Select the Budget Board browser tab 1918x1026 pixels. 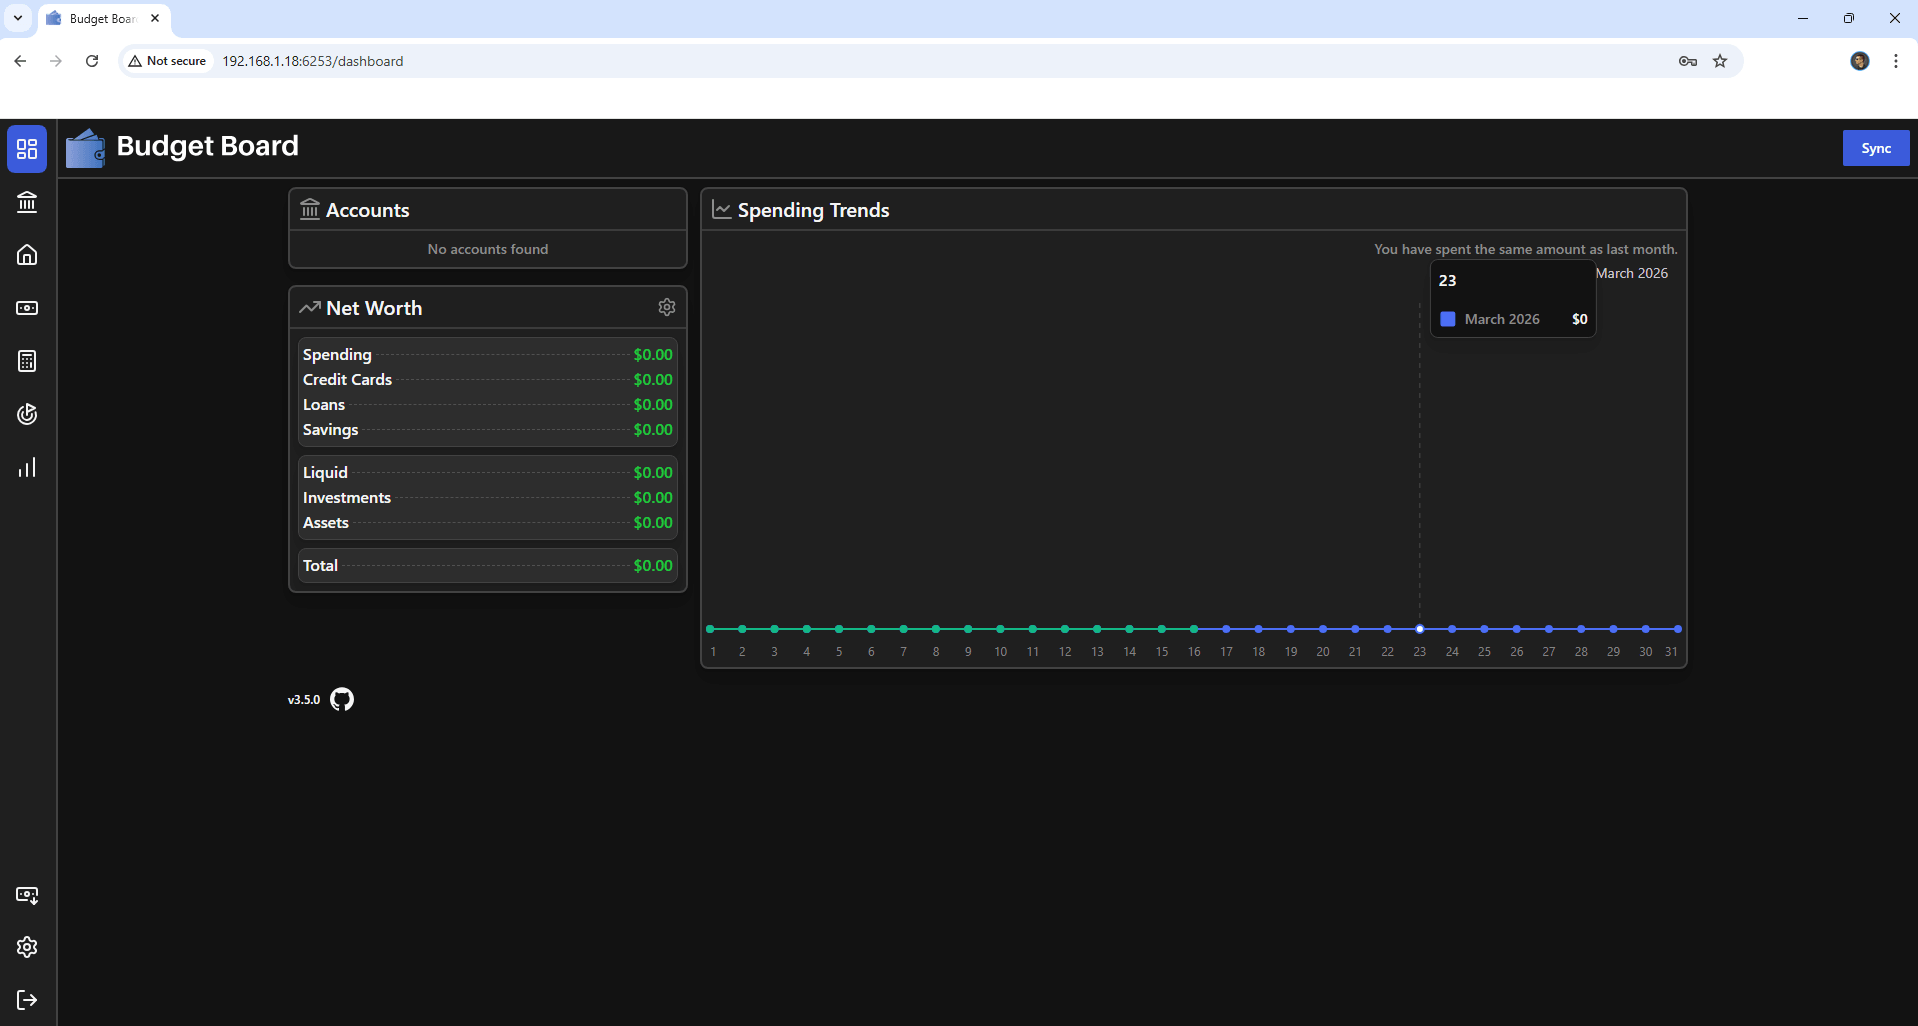[x=102, y=18]
